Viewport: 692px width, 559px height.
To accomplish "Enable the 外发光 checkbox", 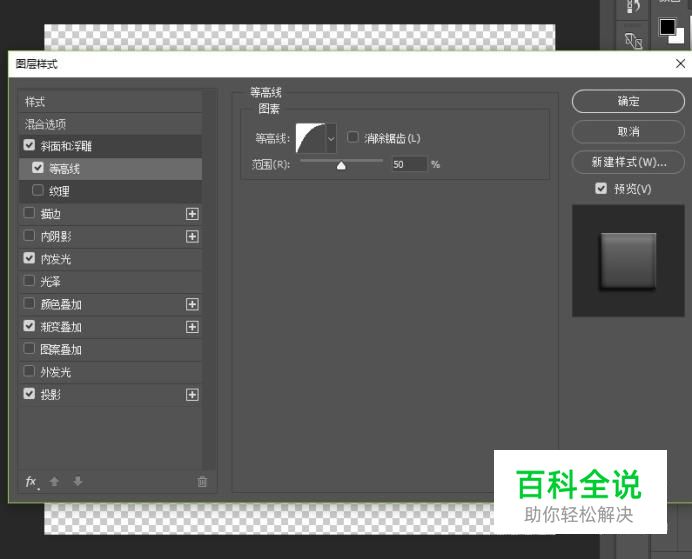I will pos(29,371).
